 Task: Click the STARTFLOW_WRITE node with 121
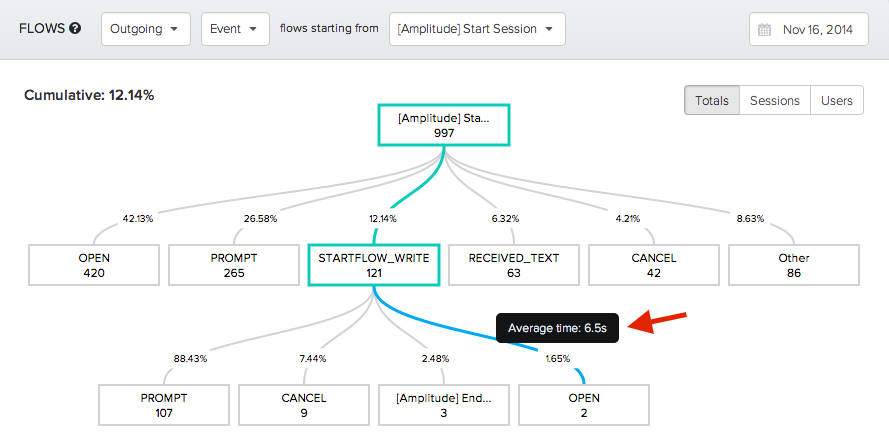point(374,266)
